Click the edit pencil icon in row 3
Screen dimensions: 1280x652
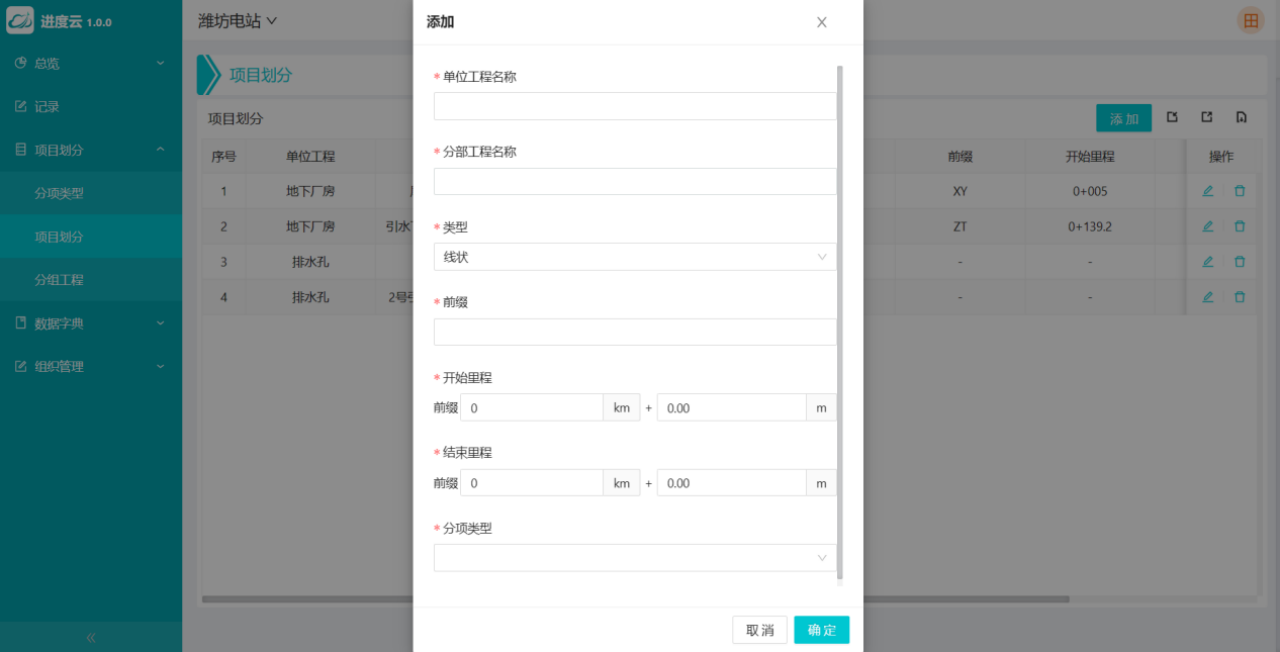[x=1207, y=262]
